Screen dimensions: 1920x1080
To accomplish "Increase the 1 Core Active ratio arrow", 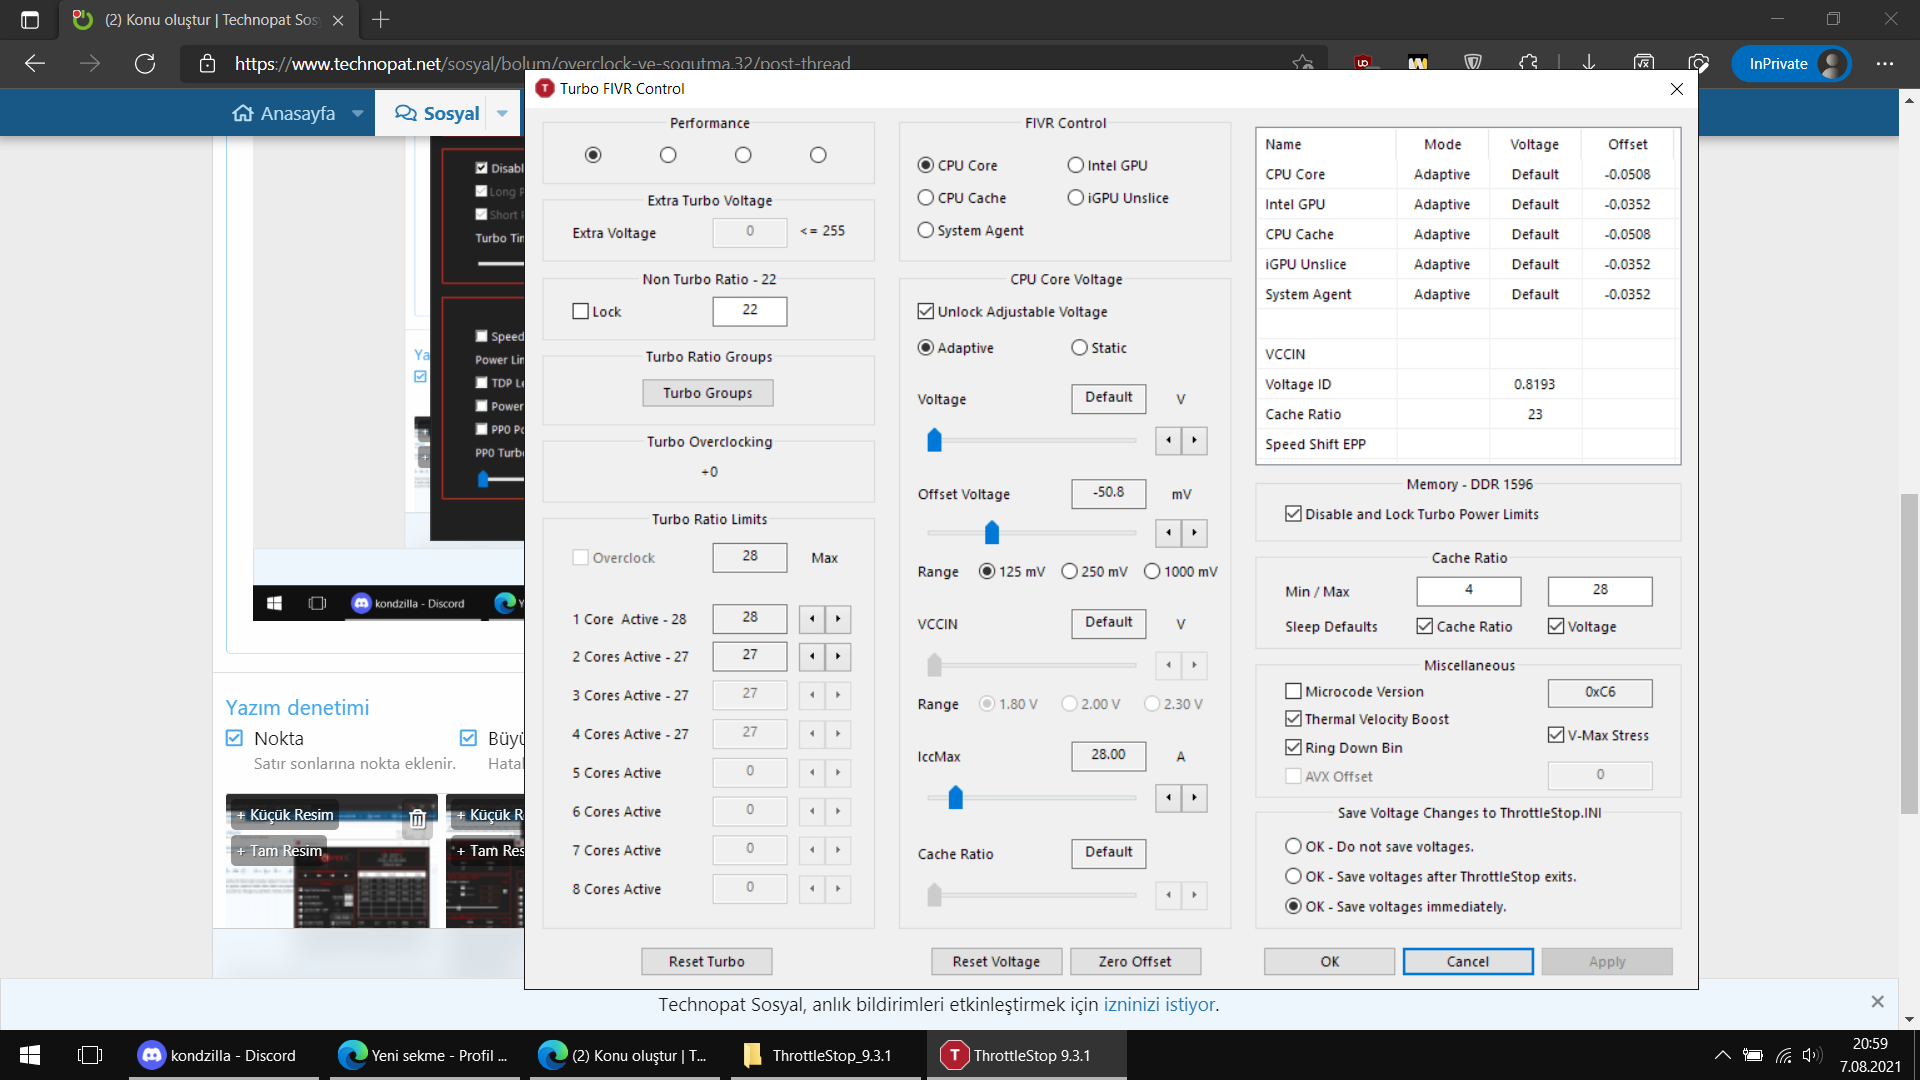I will click(838, 619).
